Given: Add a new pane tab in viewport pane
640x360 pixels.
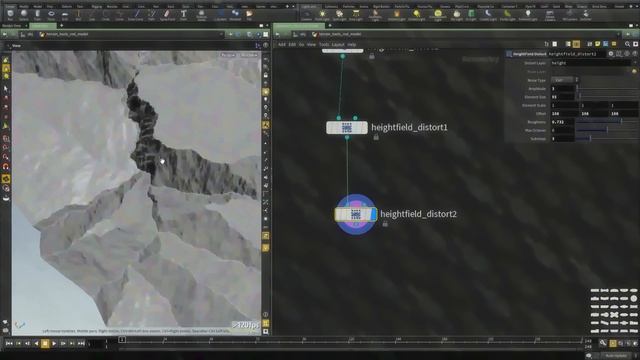Looking at the screenshot, I should (x=62, y=26).
